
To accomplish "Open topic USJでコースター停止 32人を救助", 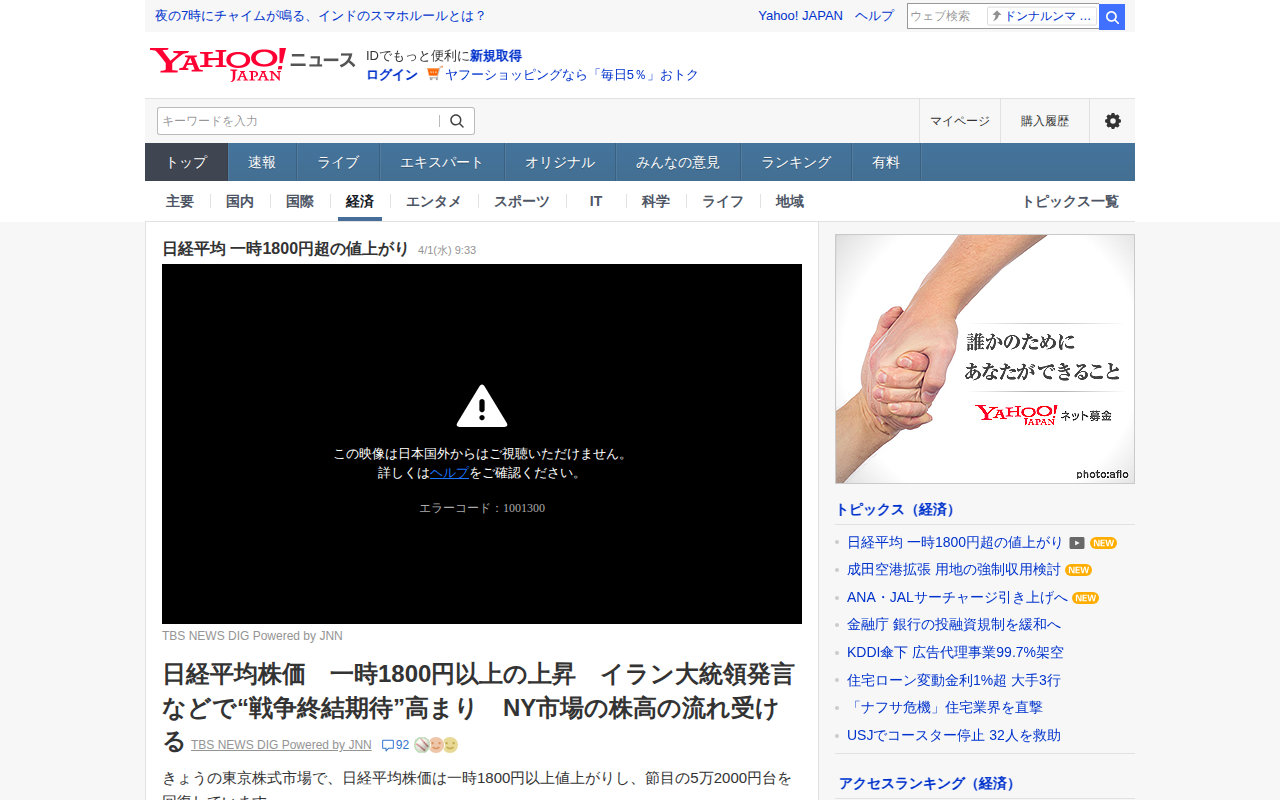I will click(x=954, y=736).
